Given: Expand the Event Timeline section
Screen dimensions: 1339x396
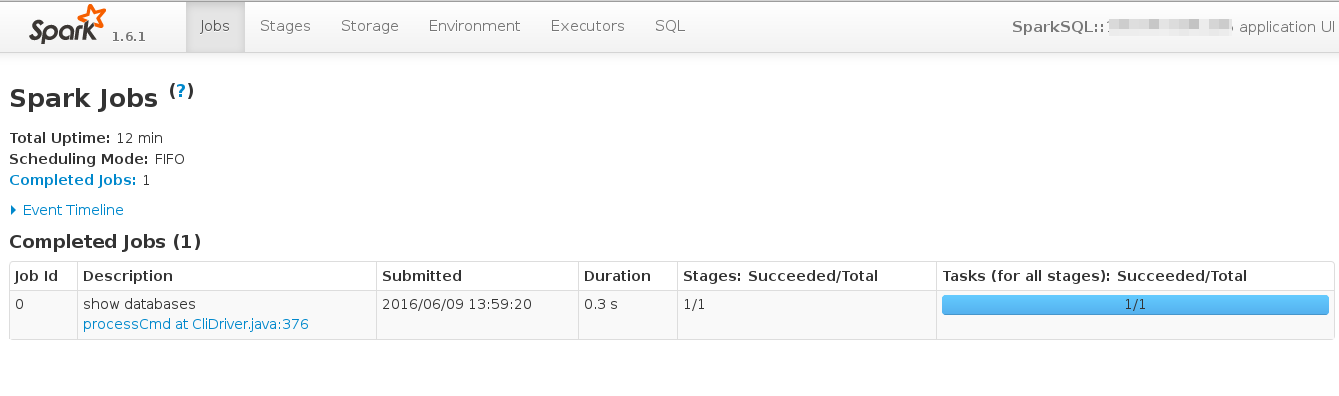Looking at the screenshot, I should pyautogui.click(x=66, y=210).
